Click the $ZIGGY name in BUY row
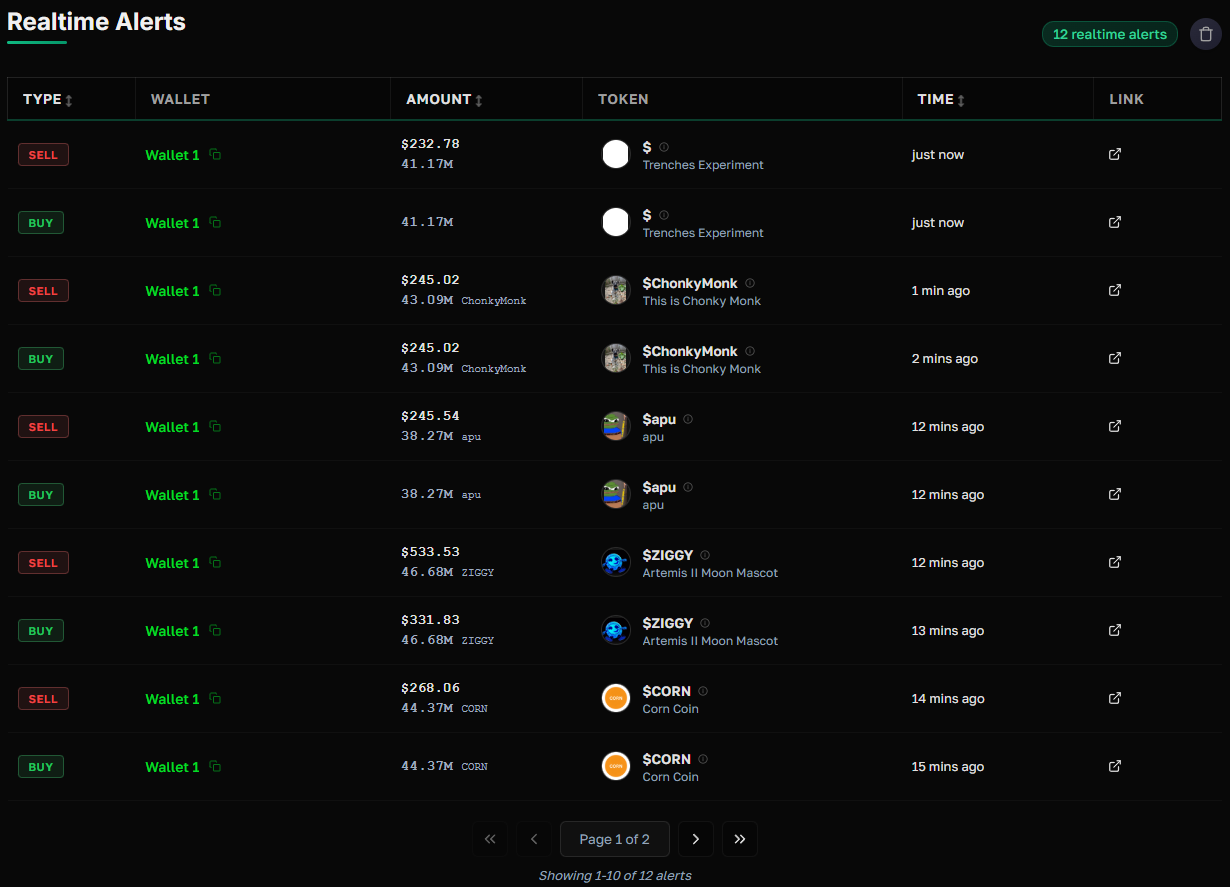Viewport: 1230px width, 887px height. point(668,623)
